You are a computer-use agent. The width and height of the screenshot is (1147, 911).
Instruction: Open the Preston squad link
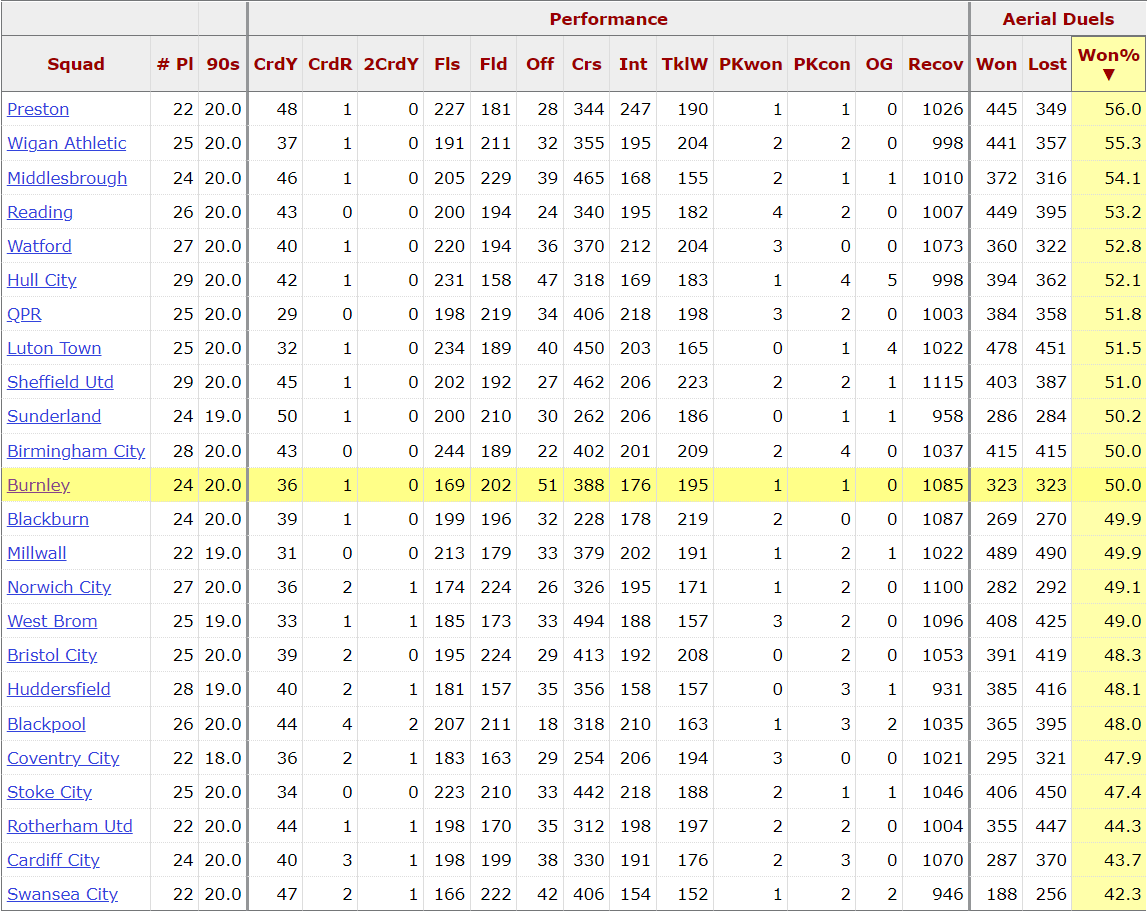pos(38,109)
